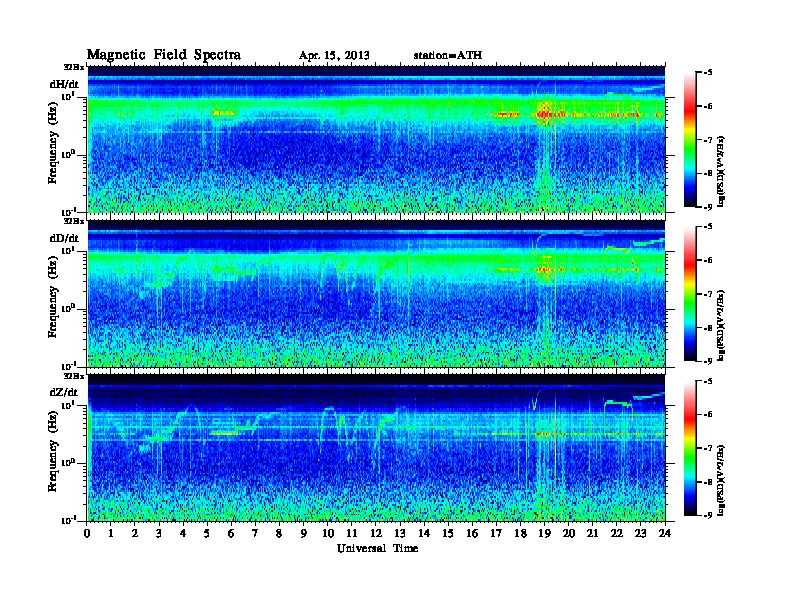
Task: Click the hour 15 tick label
Action: point(448,533)
